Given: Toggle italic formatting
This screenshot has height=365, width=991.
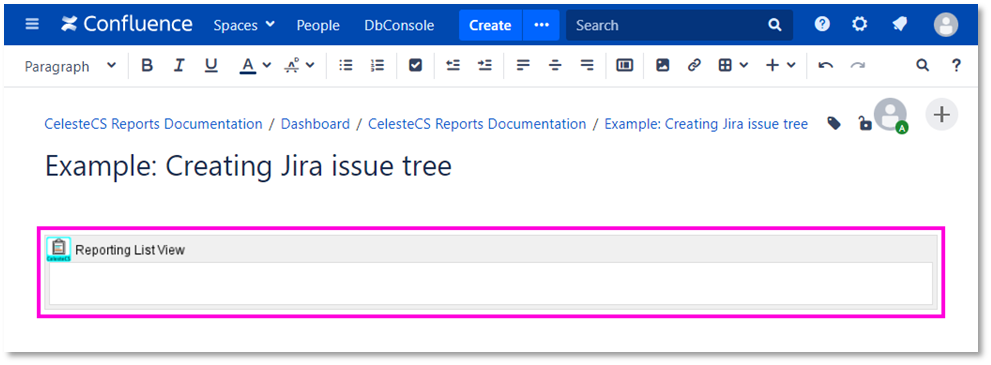Looking at the screenshot, I should (x=179, y=66).
